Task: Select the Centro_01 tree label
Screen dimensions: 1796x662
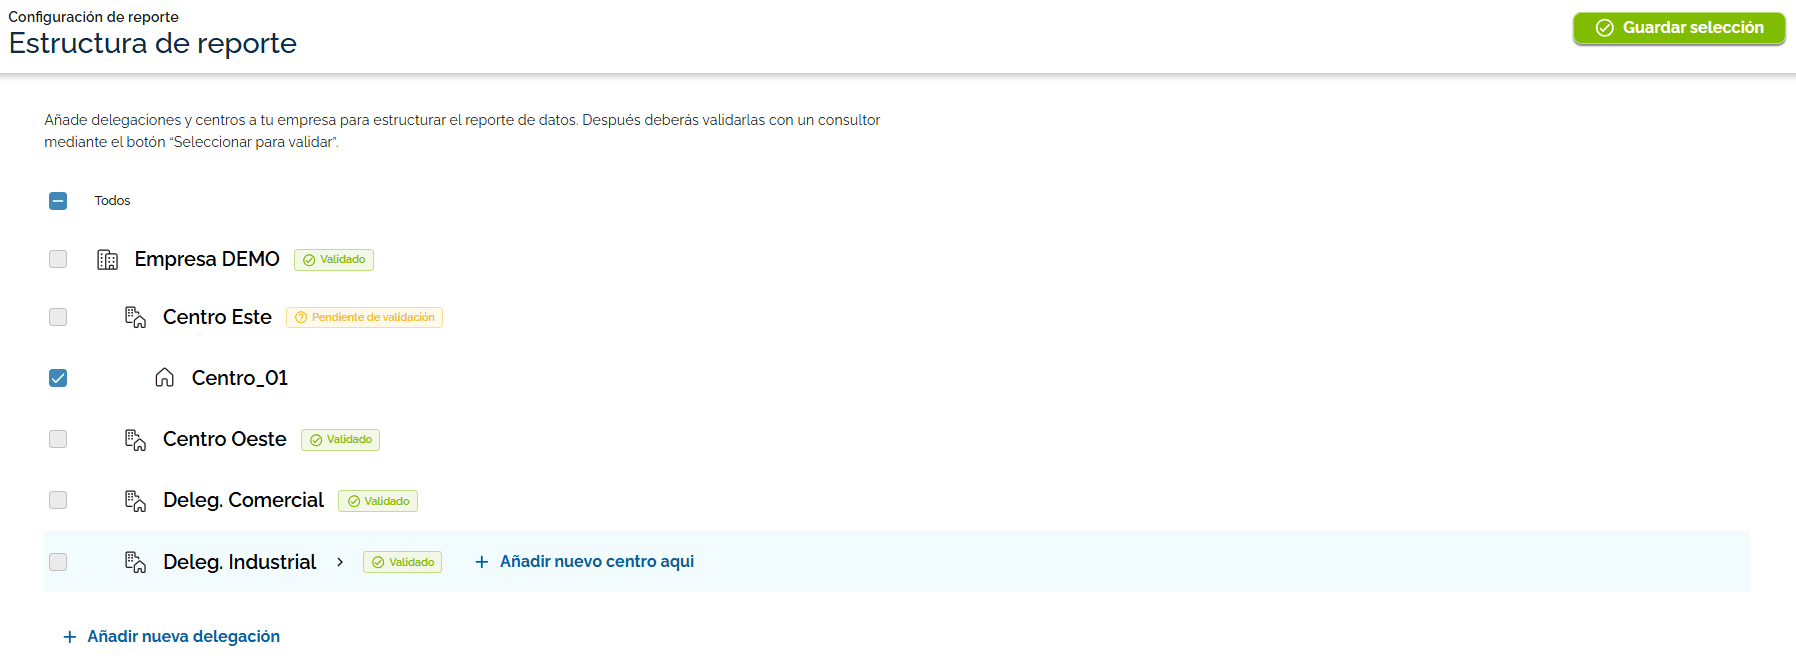Action: [240, 378]
